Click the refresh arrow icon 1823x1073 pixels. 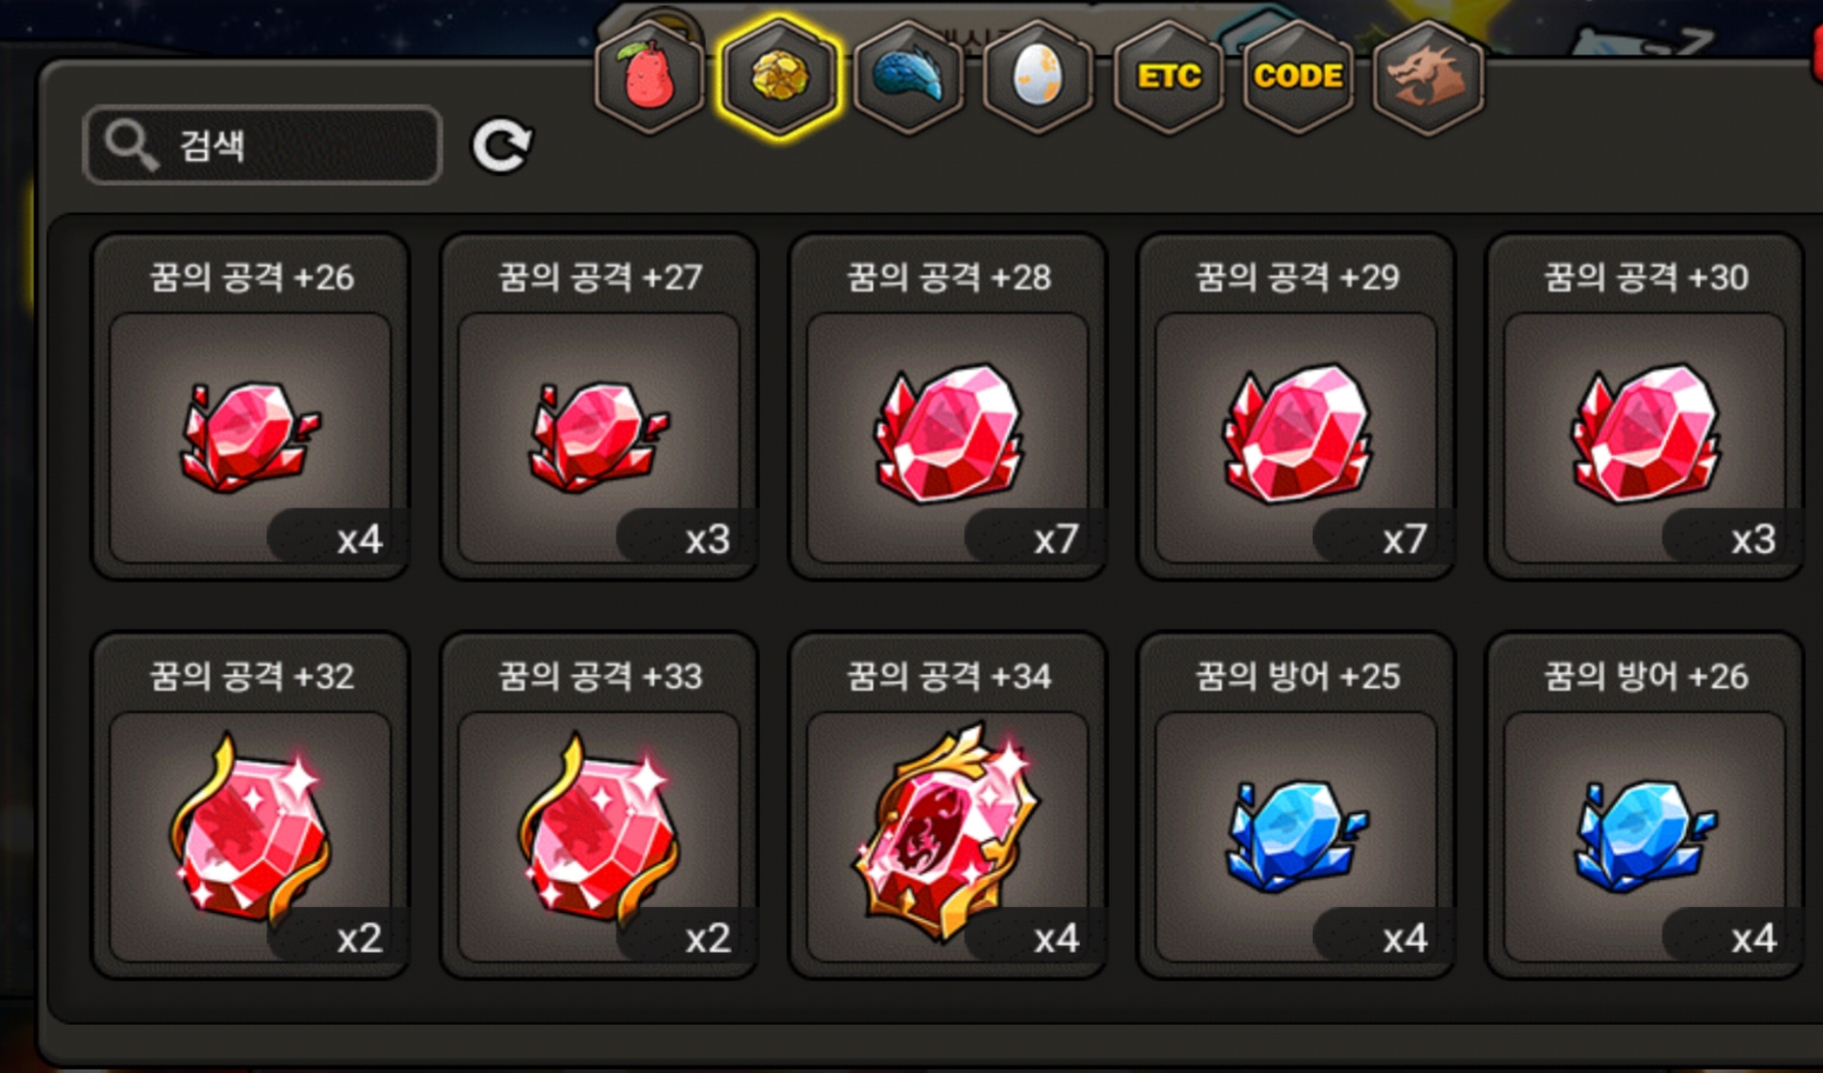click(501, 146)
